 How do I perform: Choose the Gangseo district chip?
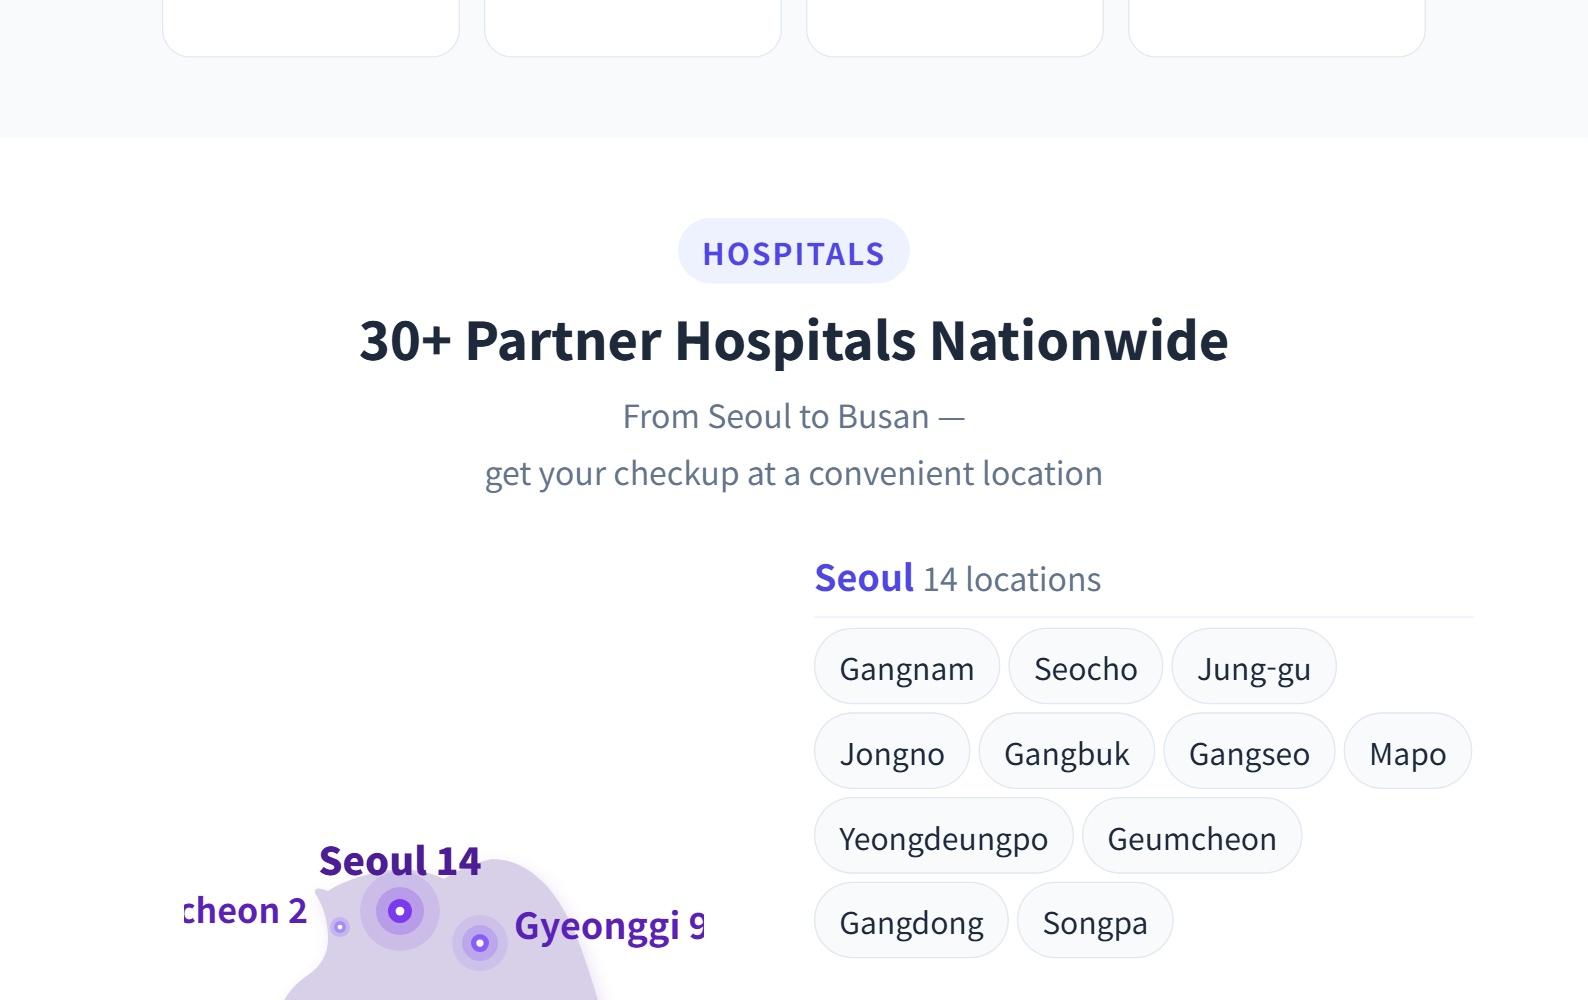[1248, 752]
